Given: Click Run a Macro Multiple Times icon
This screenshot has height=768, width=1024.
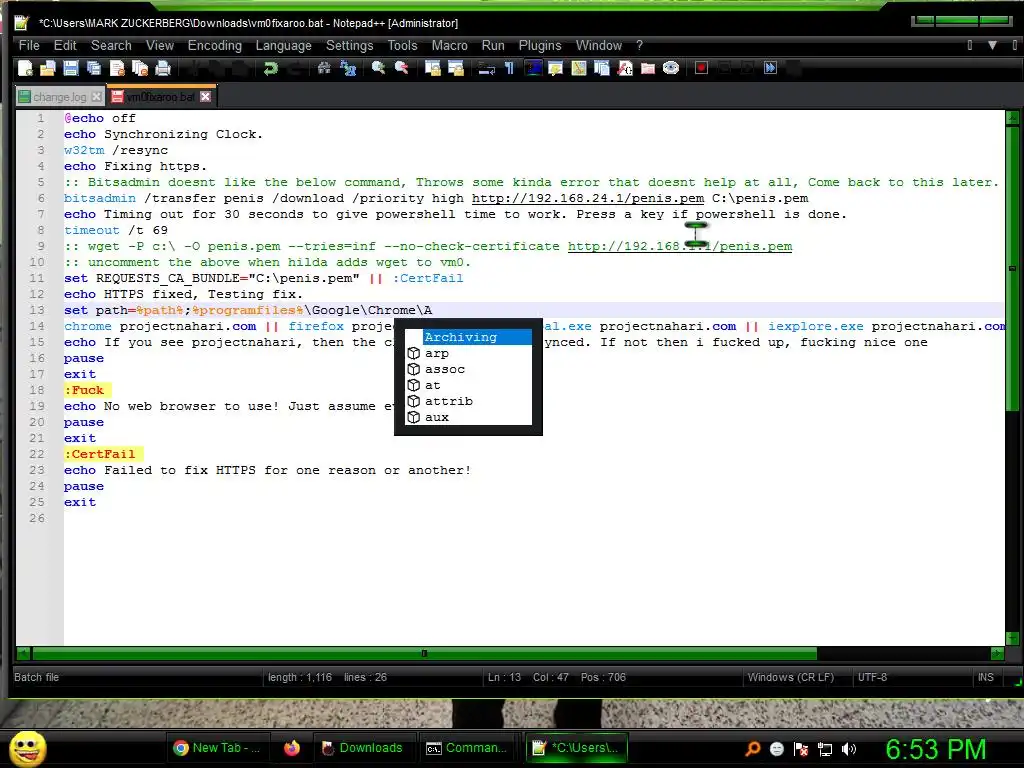Looking at the screenshot, I should [x=771, y=68].
